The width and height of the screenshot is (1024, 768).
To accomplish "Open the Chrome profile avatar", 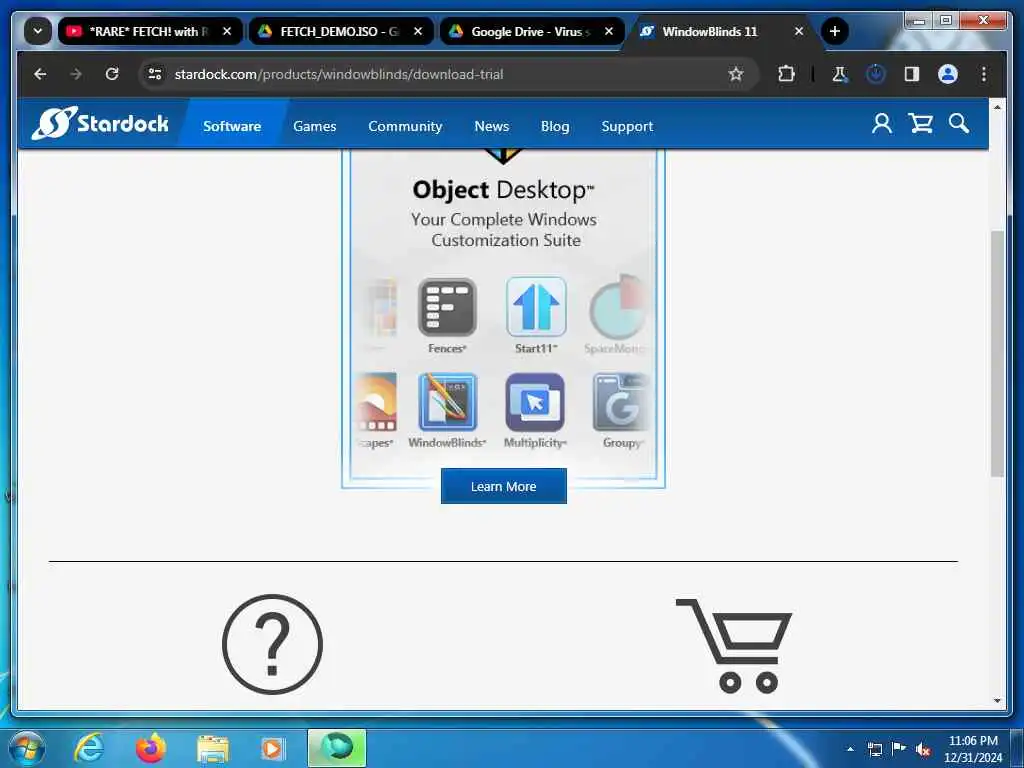I will tap(948, 74).
